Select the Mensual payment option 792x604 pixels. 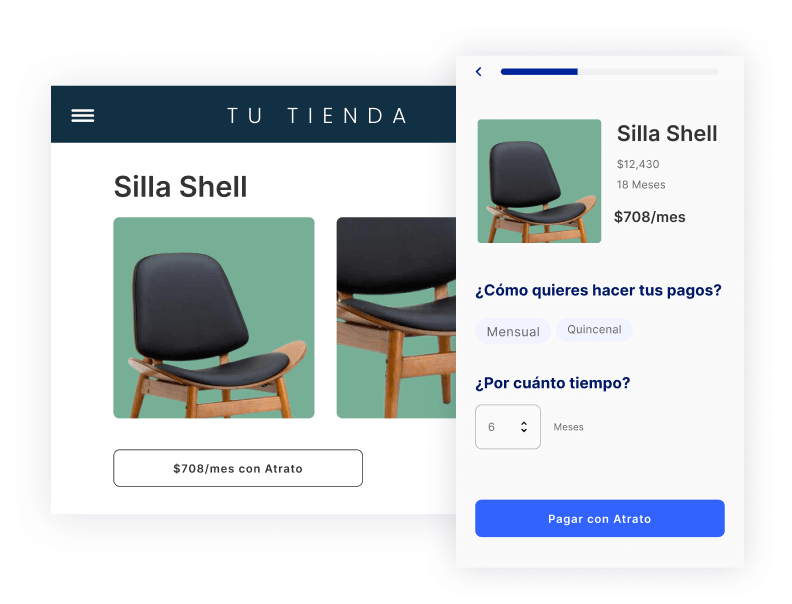tap(513, 331)
